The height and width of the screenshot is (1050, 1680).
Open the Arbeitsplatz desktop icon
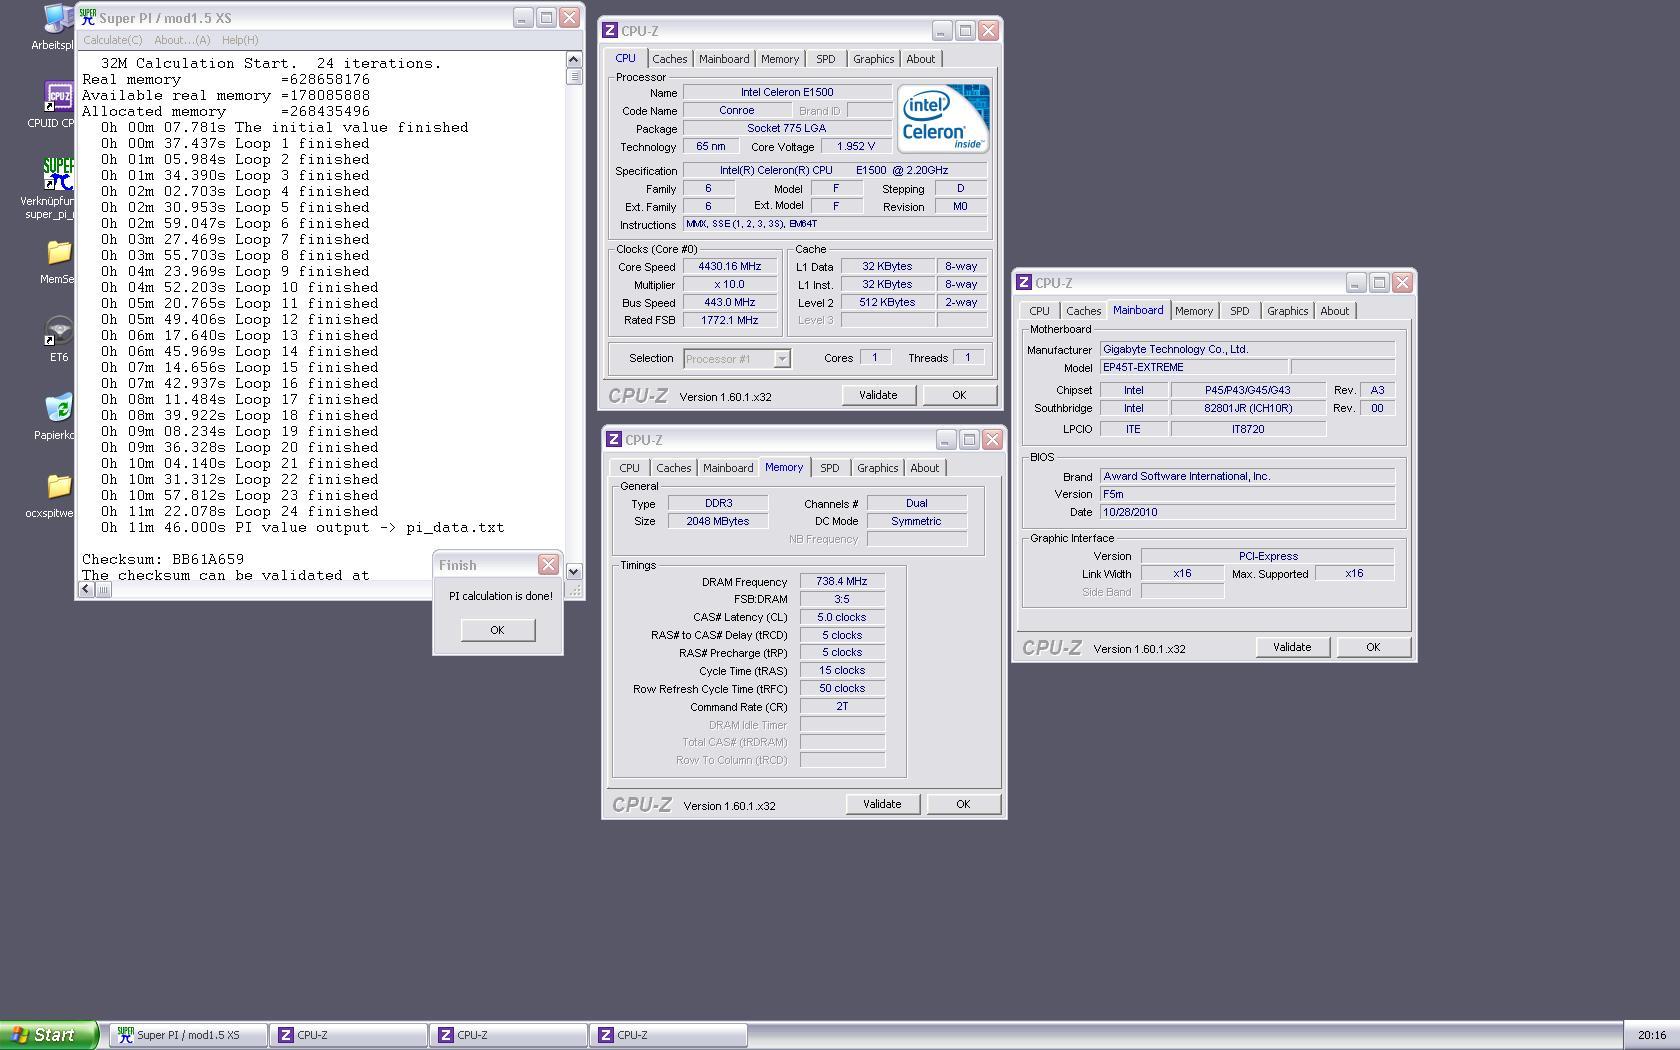pyautogui.click(x=56, y=26)
